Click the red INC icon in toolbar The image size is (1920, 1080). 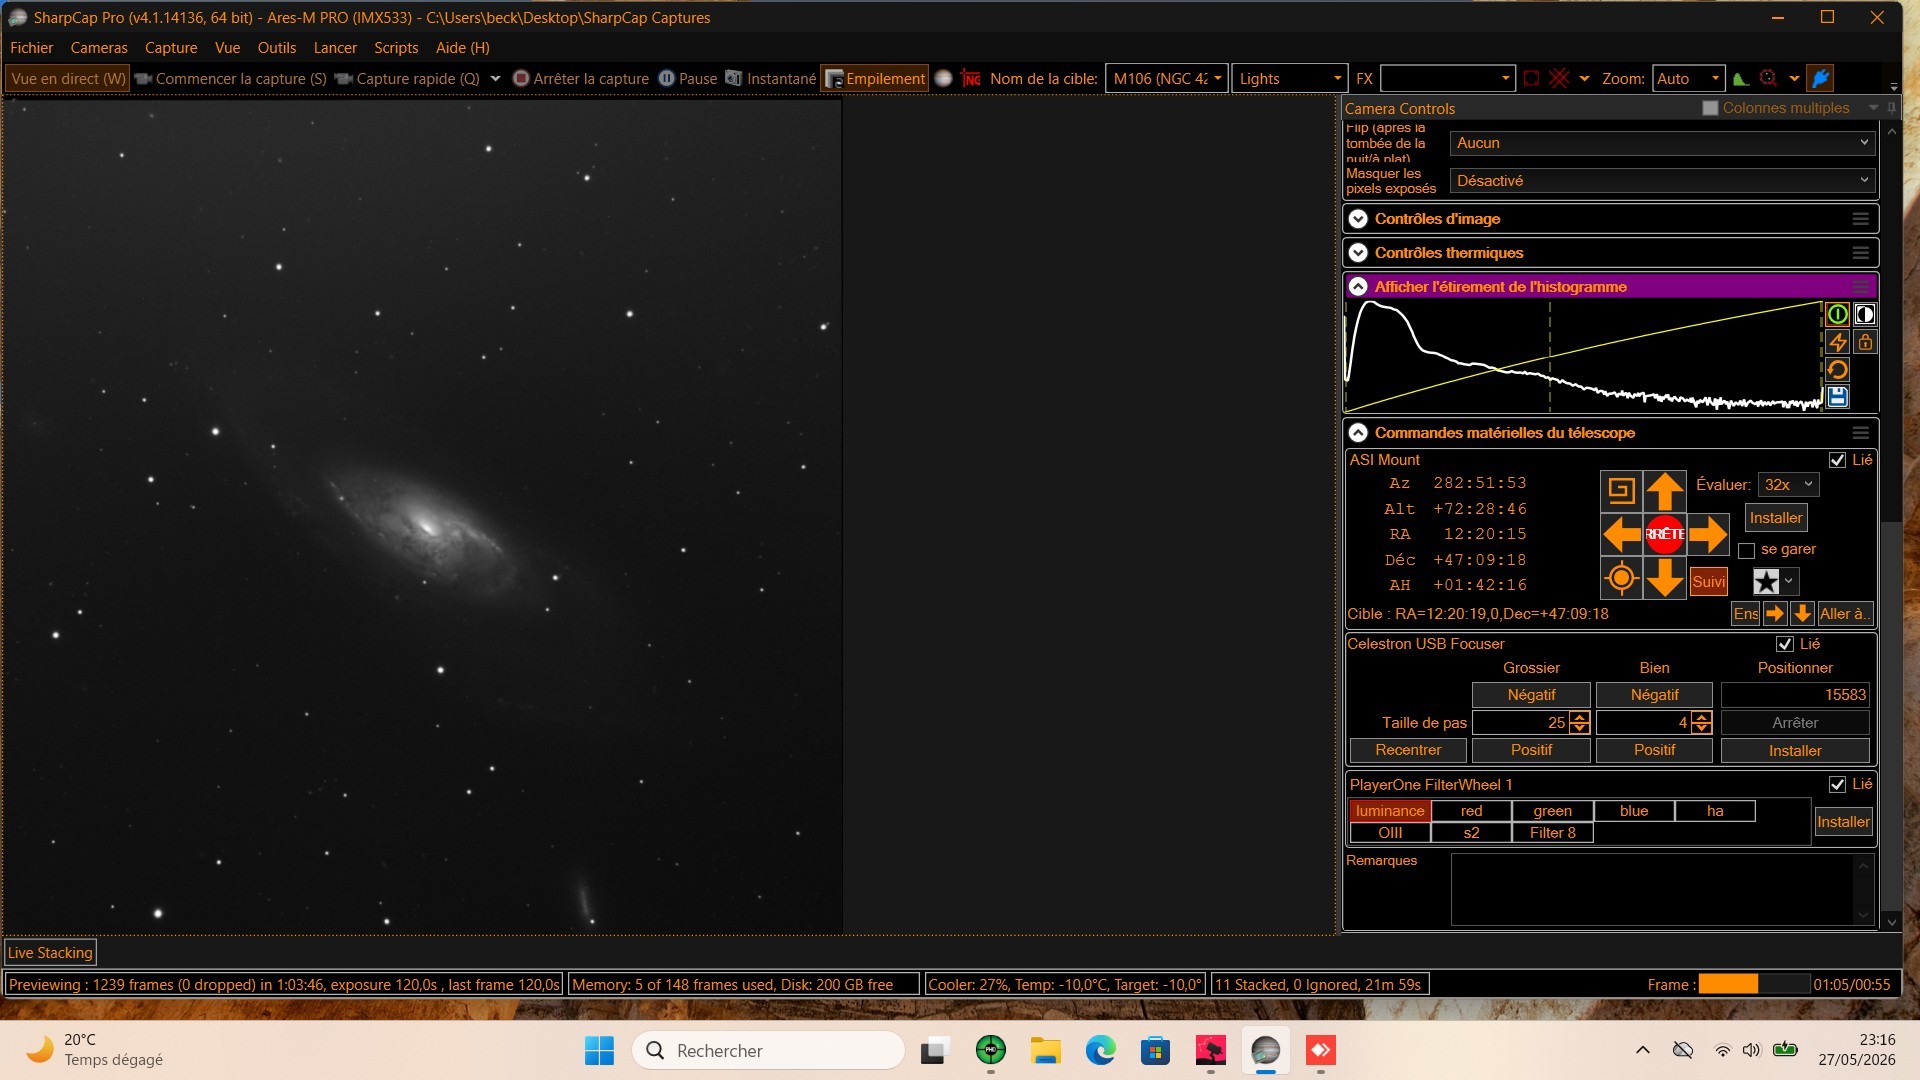(x=970, y=78)
